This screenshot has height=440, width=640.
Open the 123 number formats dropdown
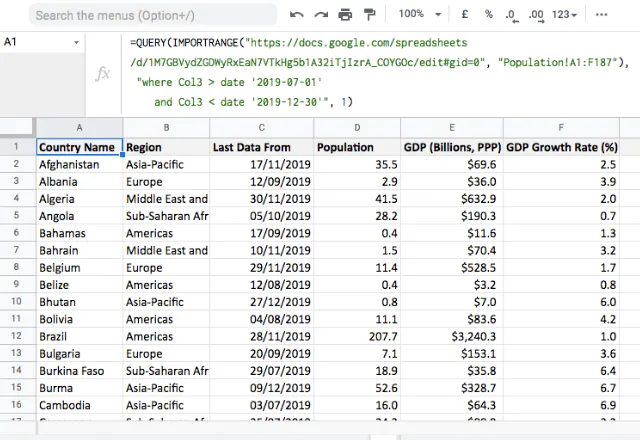[x=565, y=15]
